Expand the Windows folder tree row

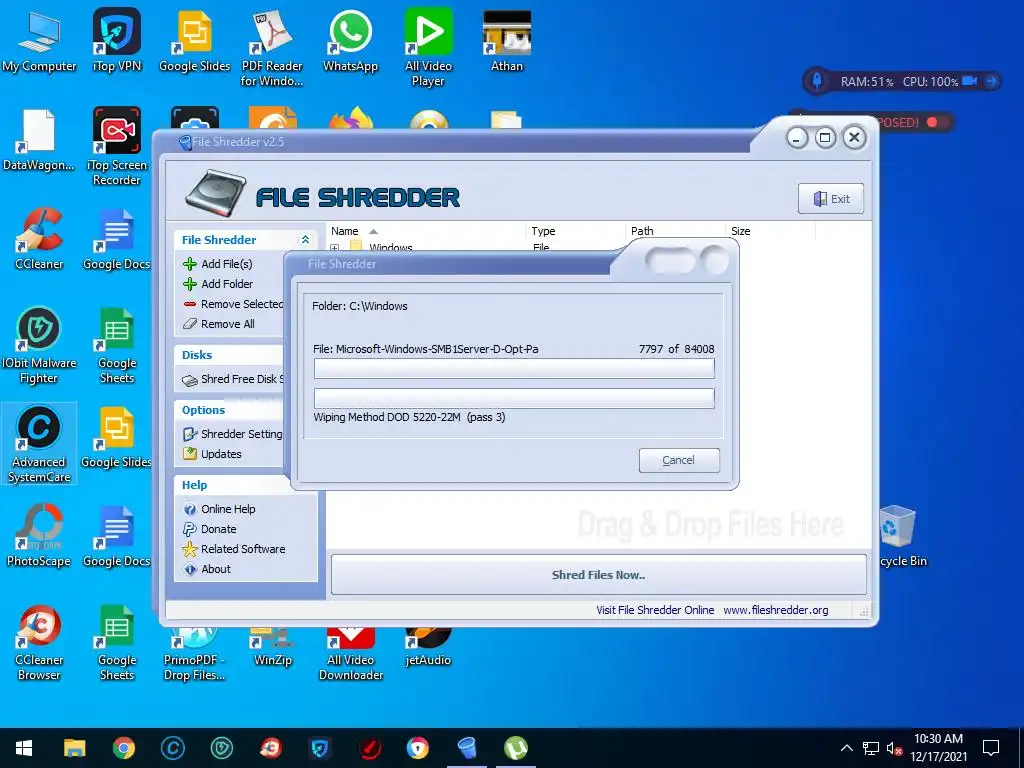tap(335, 248)
